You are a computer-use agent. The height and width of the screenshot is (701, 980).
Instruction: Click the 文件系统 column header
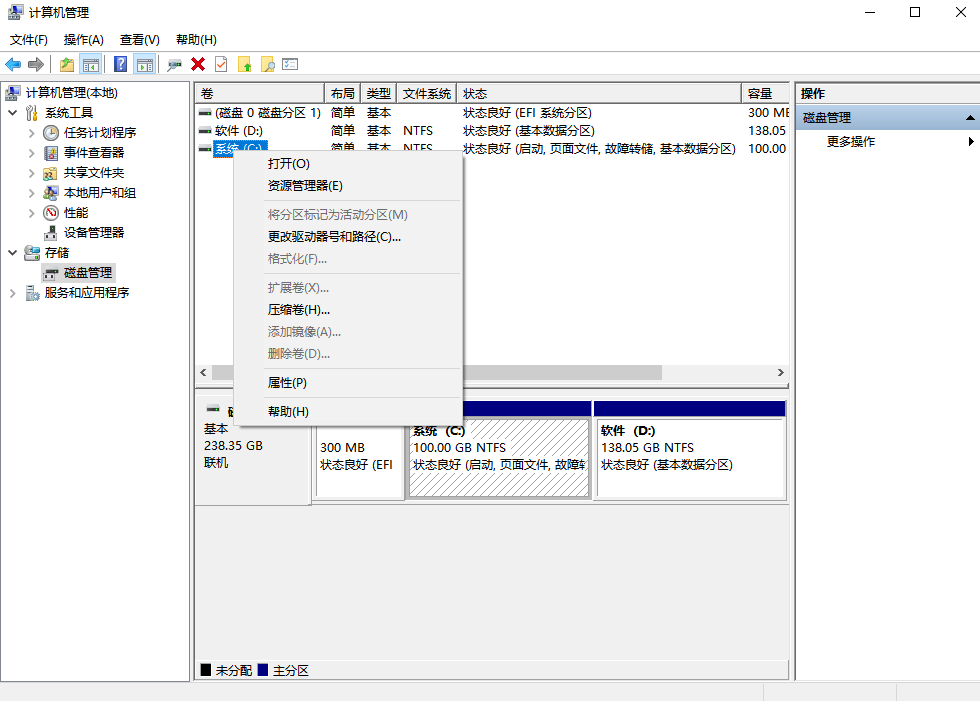click(x=426, y=93)
